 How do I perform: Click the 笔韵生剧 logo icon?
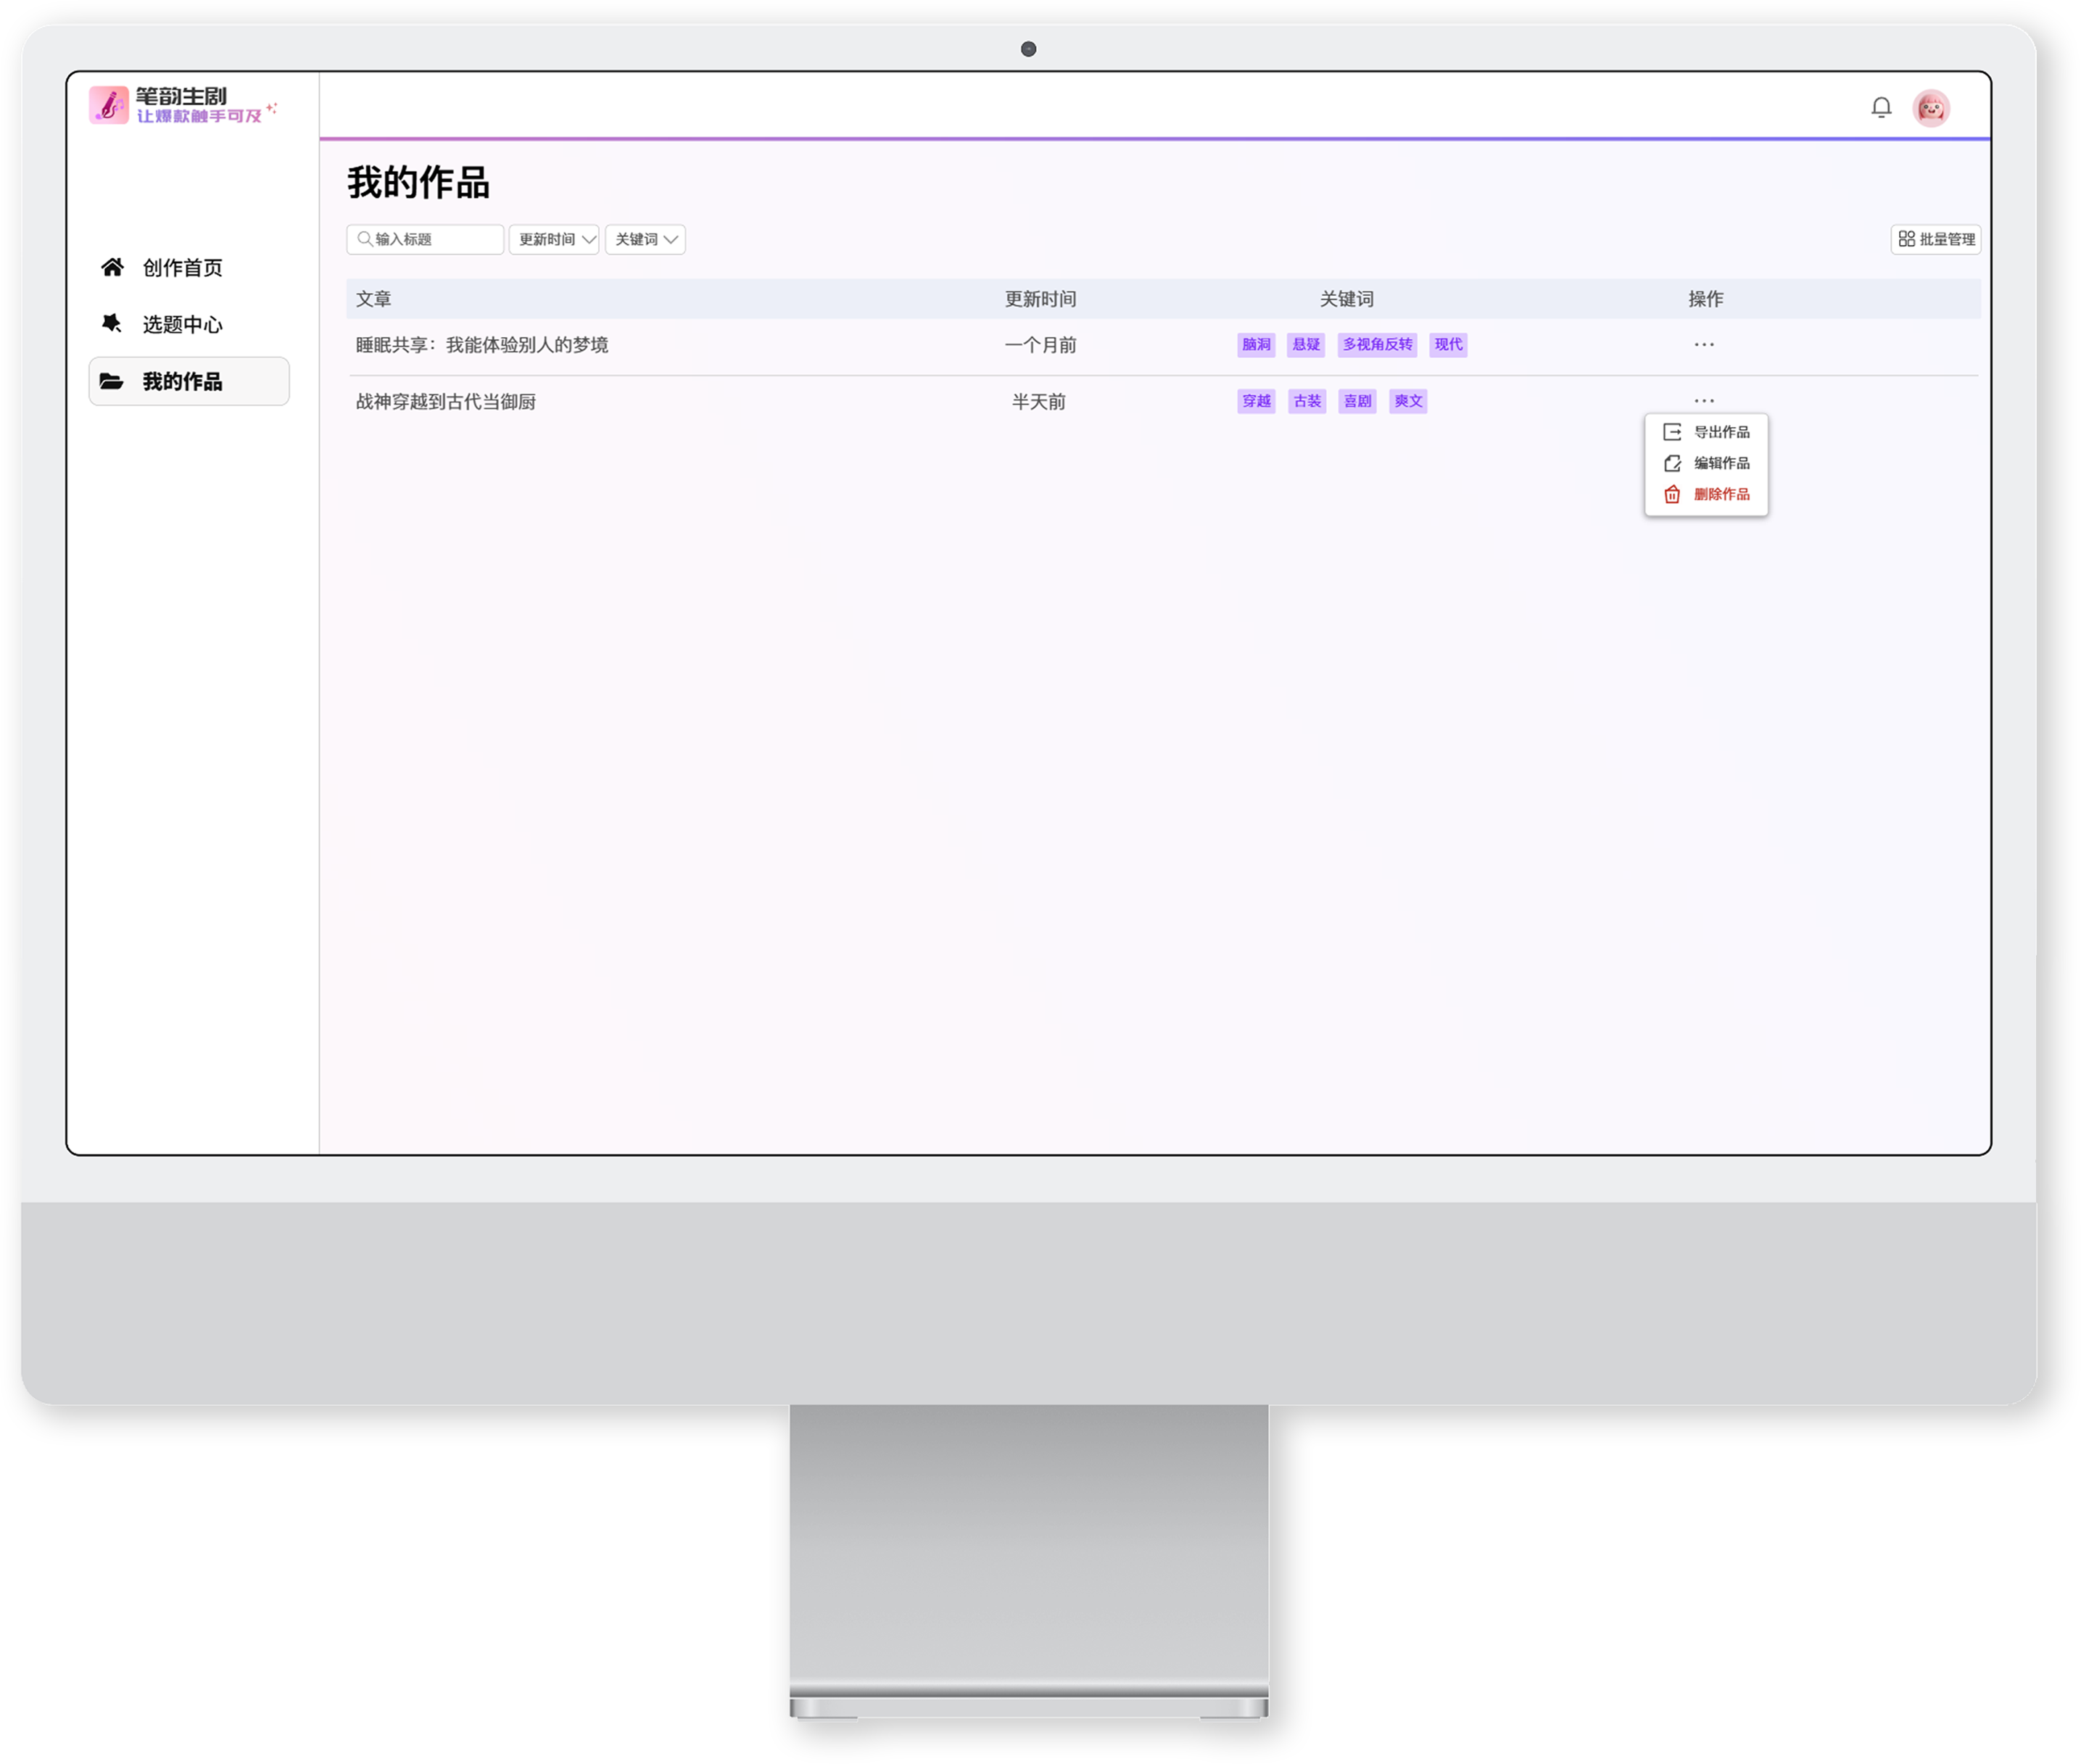108,105
